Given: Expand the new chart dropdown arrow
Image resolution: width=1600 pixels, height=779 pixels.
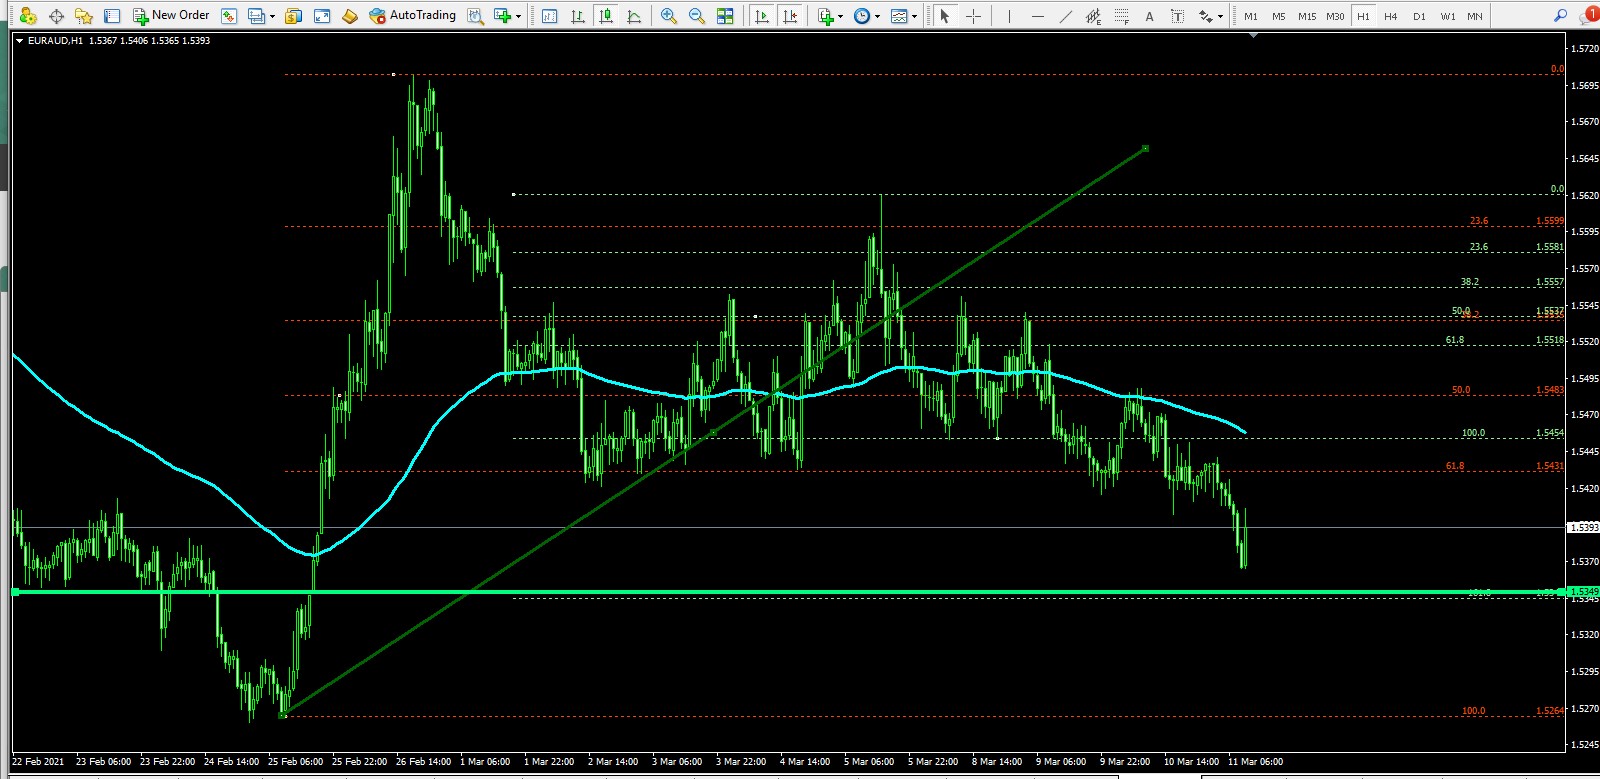Looking at the screenshot, I should [518, 16].
